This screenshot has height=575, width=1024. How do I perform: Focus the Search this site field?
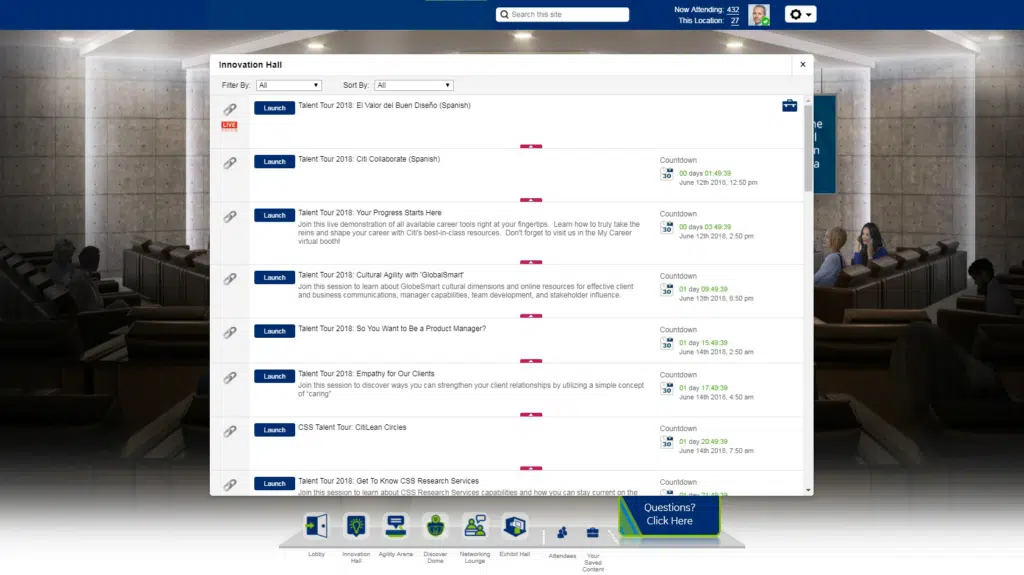(562, 14)
